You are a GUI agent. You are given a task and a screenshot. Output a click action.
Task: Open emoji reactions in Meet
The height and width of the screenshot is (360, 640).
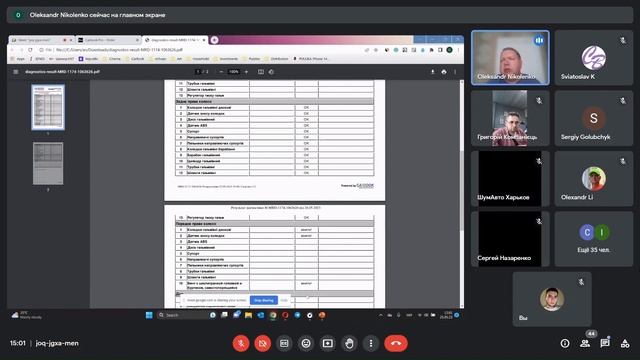pos(306,343)
